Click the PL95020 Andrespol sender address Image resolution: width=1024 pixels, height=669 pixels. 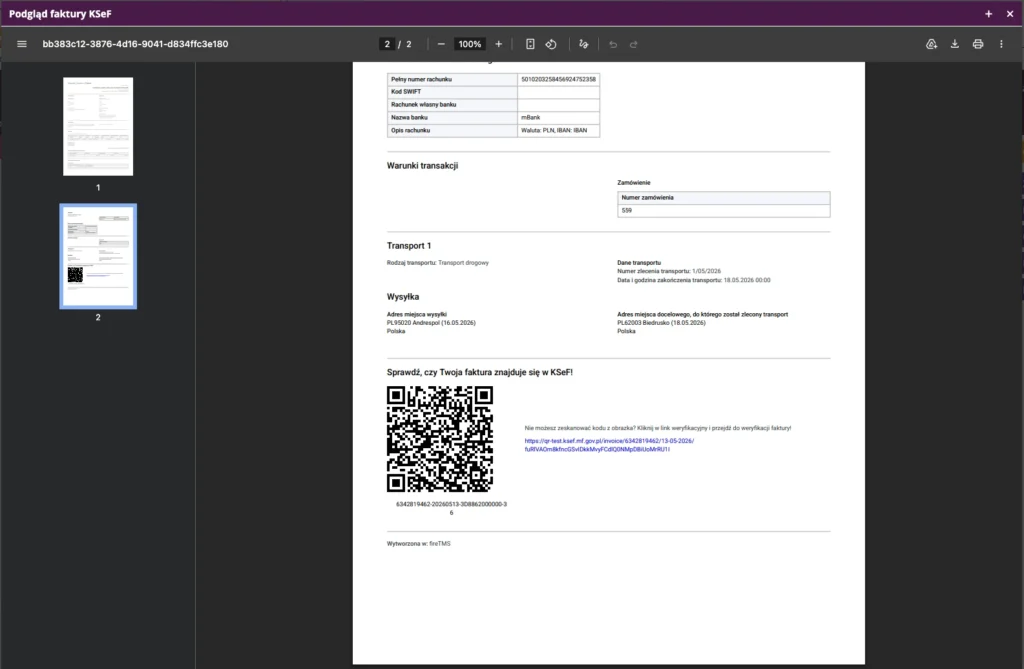(x=431, y=323)
